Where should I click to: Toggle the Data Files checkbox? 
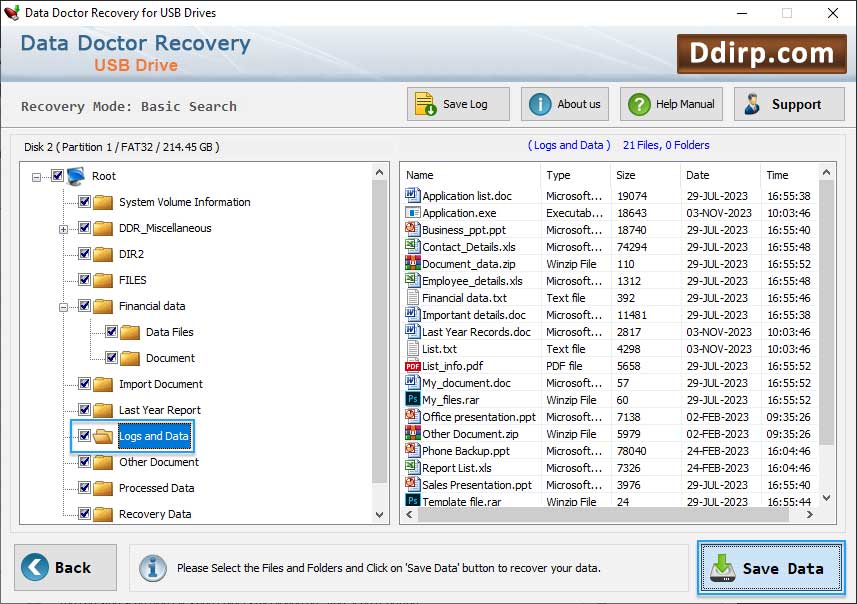111,331
